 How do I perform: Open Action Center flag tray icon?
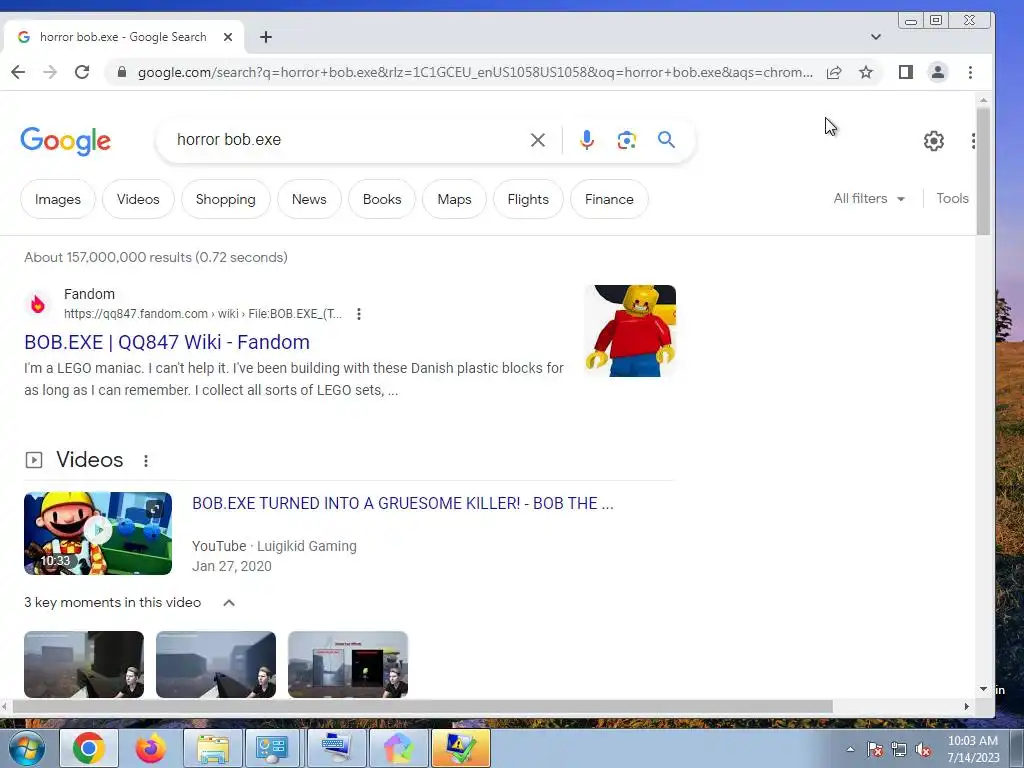pyautogui.click(x=875, y=750)
